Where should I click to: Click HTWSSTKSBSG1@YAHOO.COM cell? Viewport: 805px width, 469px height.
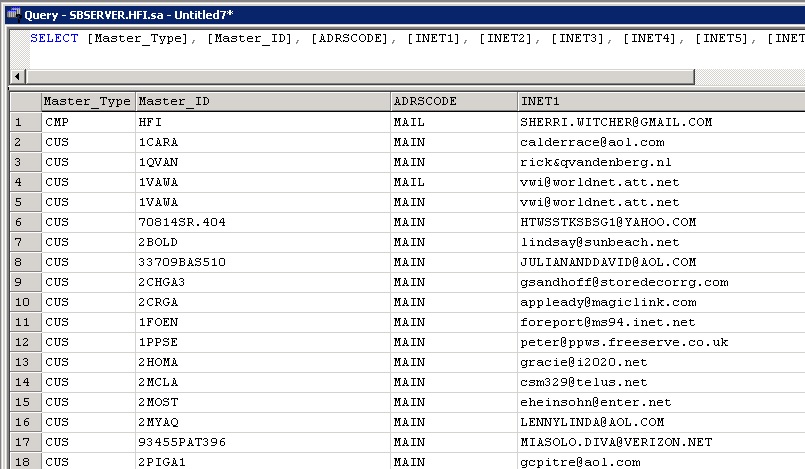click(x=661, y=222)
